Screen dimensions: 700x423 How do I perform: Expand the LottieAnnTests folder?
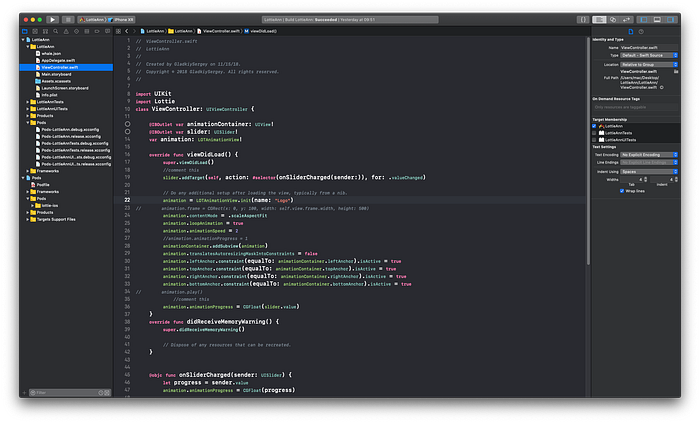(x=28, y=102)
